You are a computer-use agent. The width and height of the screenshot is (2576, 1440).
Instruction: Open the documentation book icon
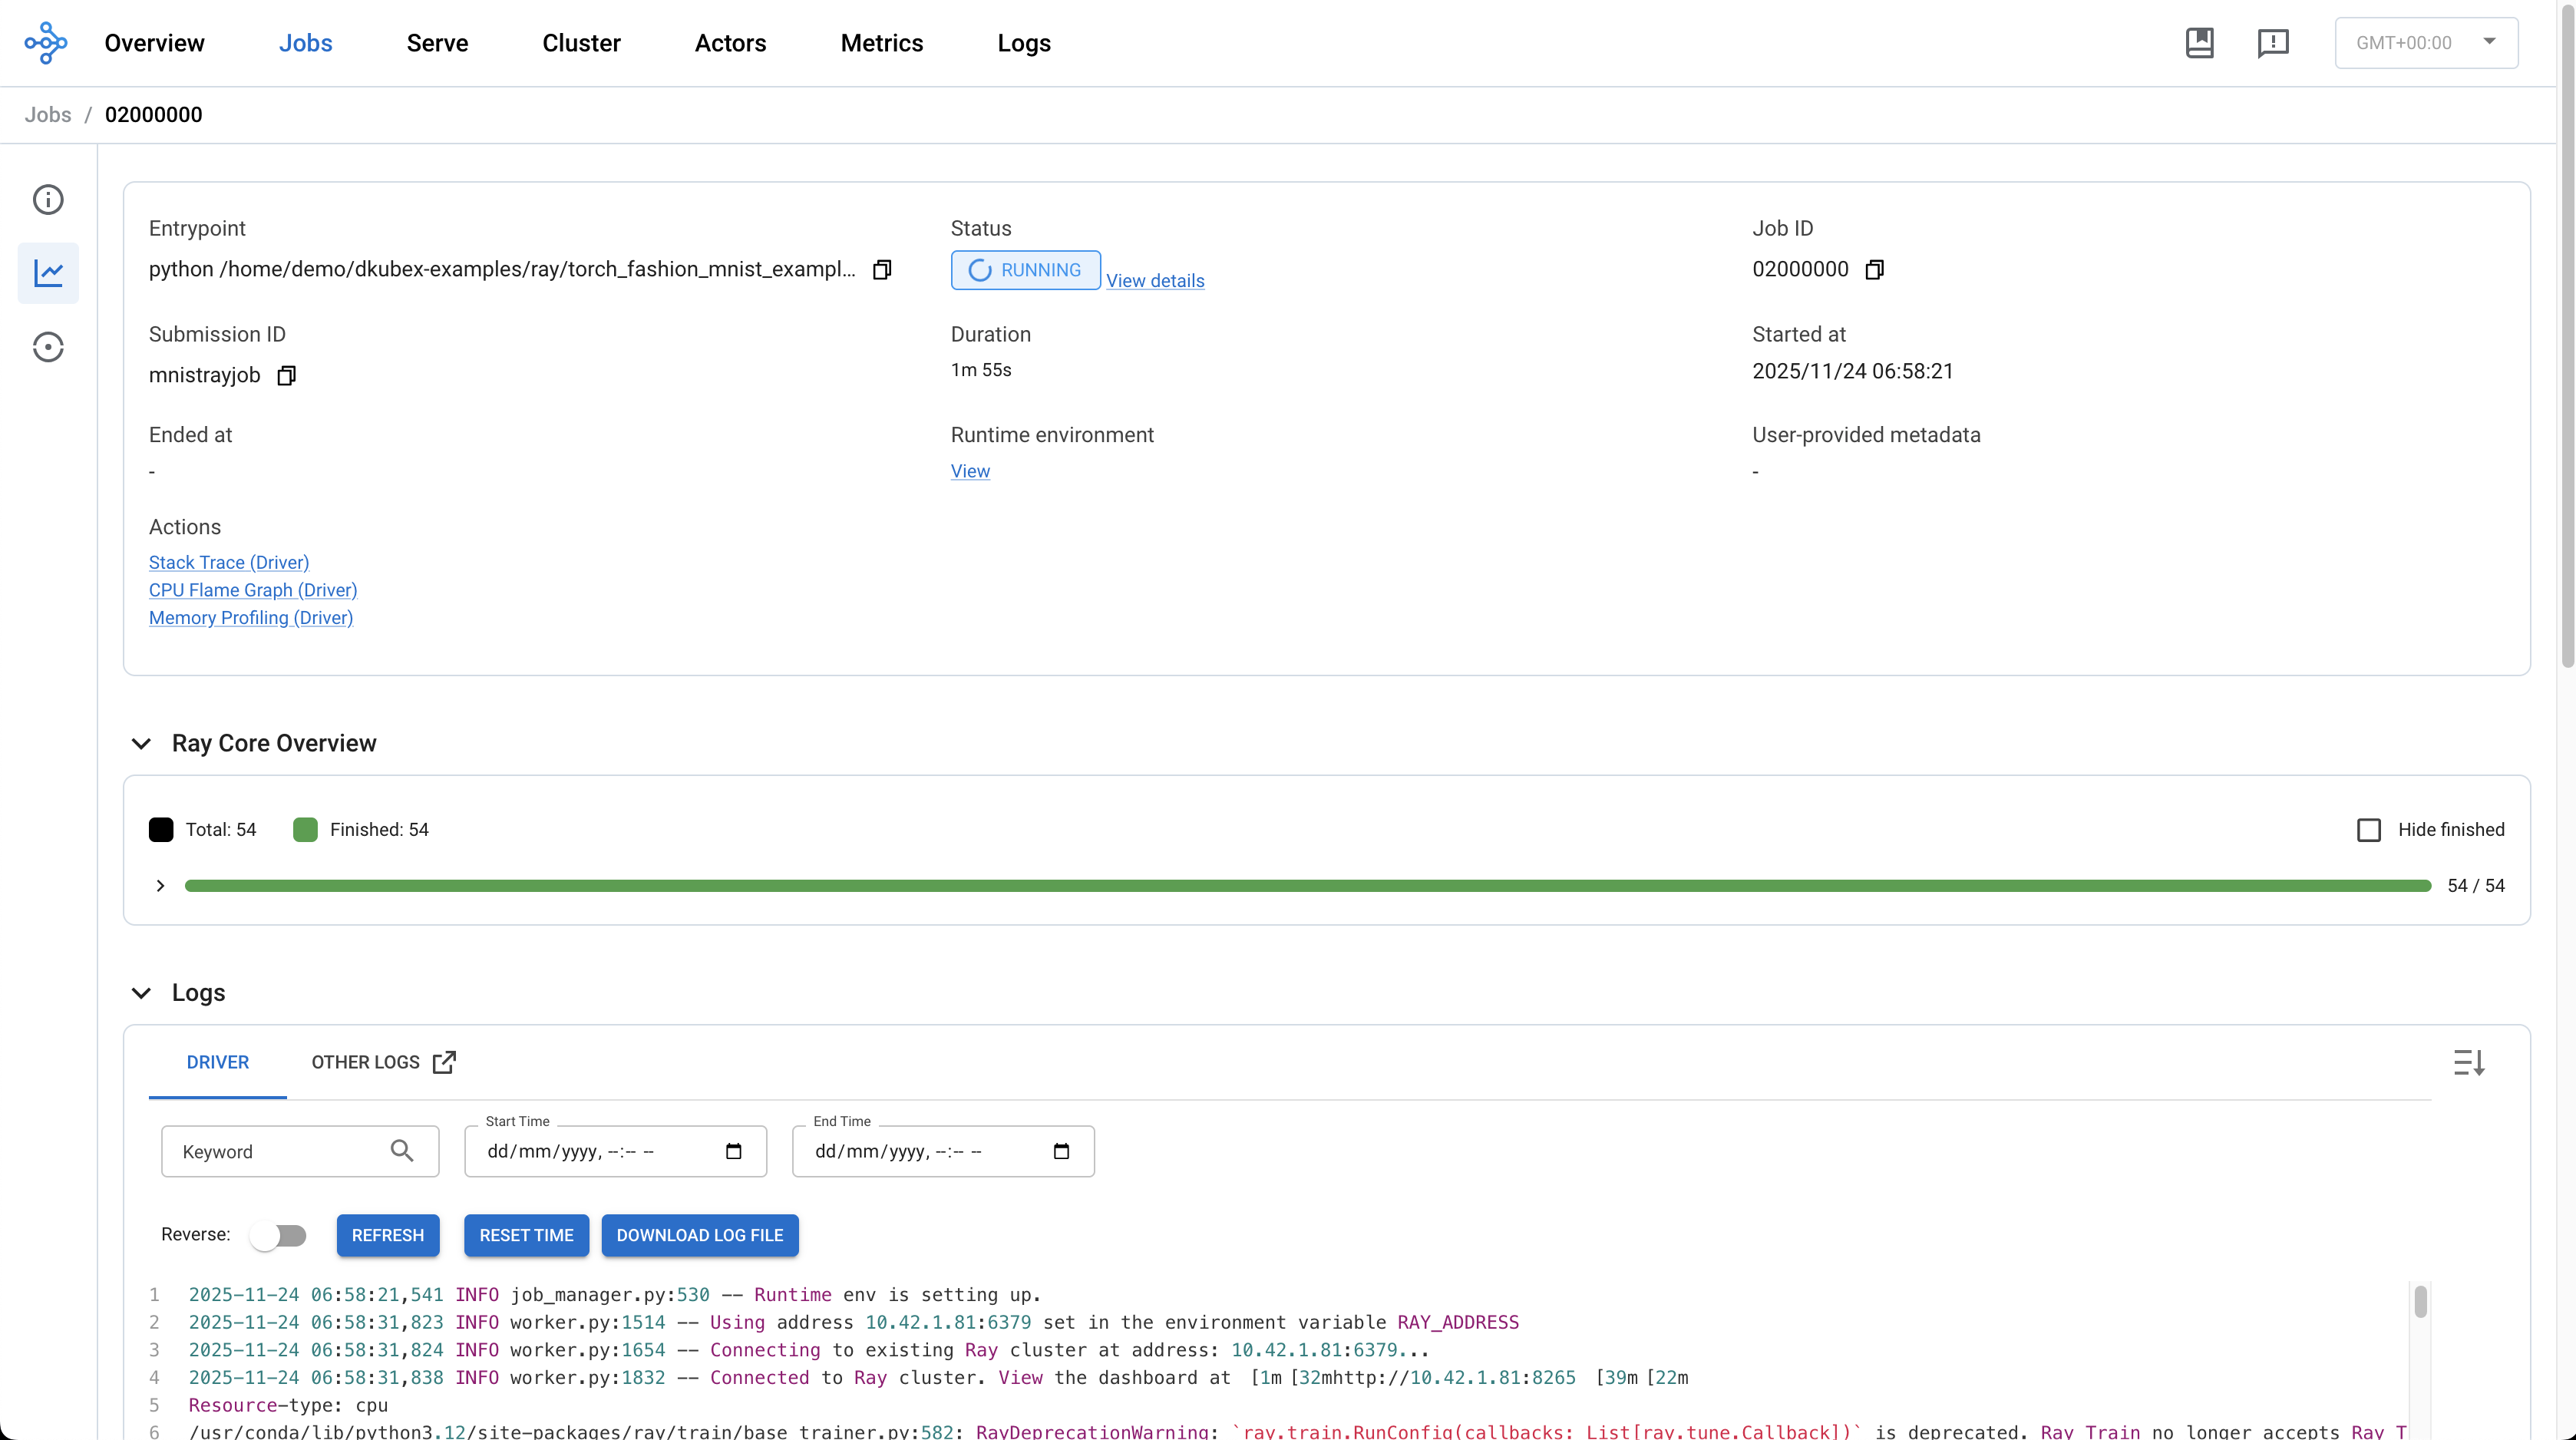pos(2199,43)
